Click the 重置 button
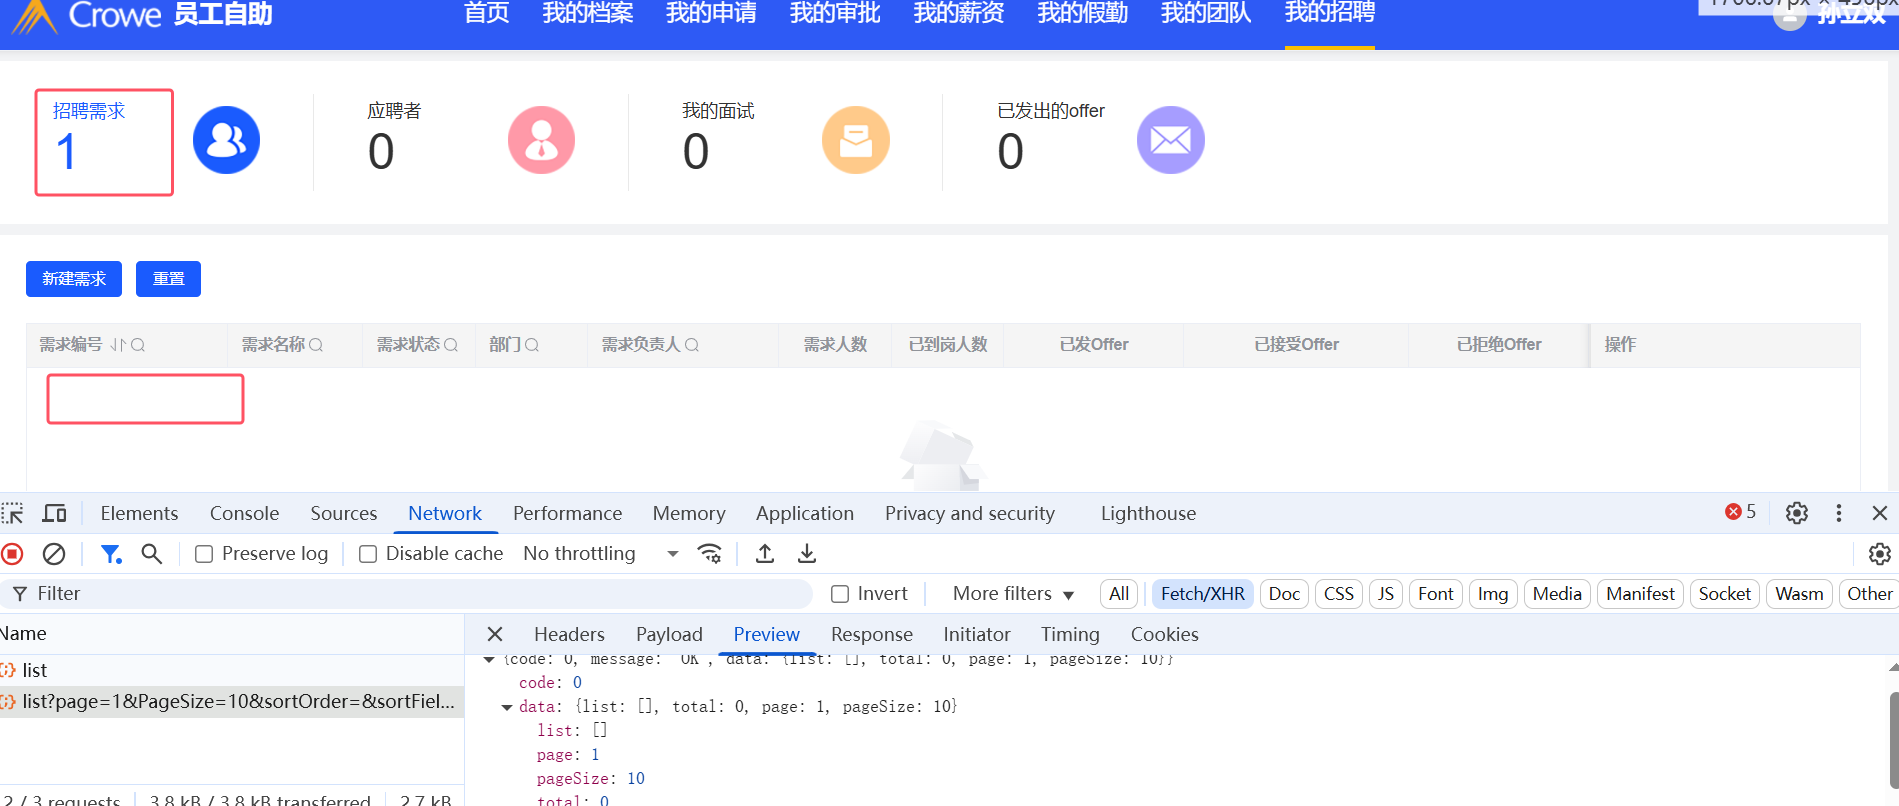 click(x=168, y=279)
